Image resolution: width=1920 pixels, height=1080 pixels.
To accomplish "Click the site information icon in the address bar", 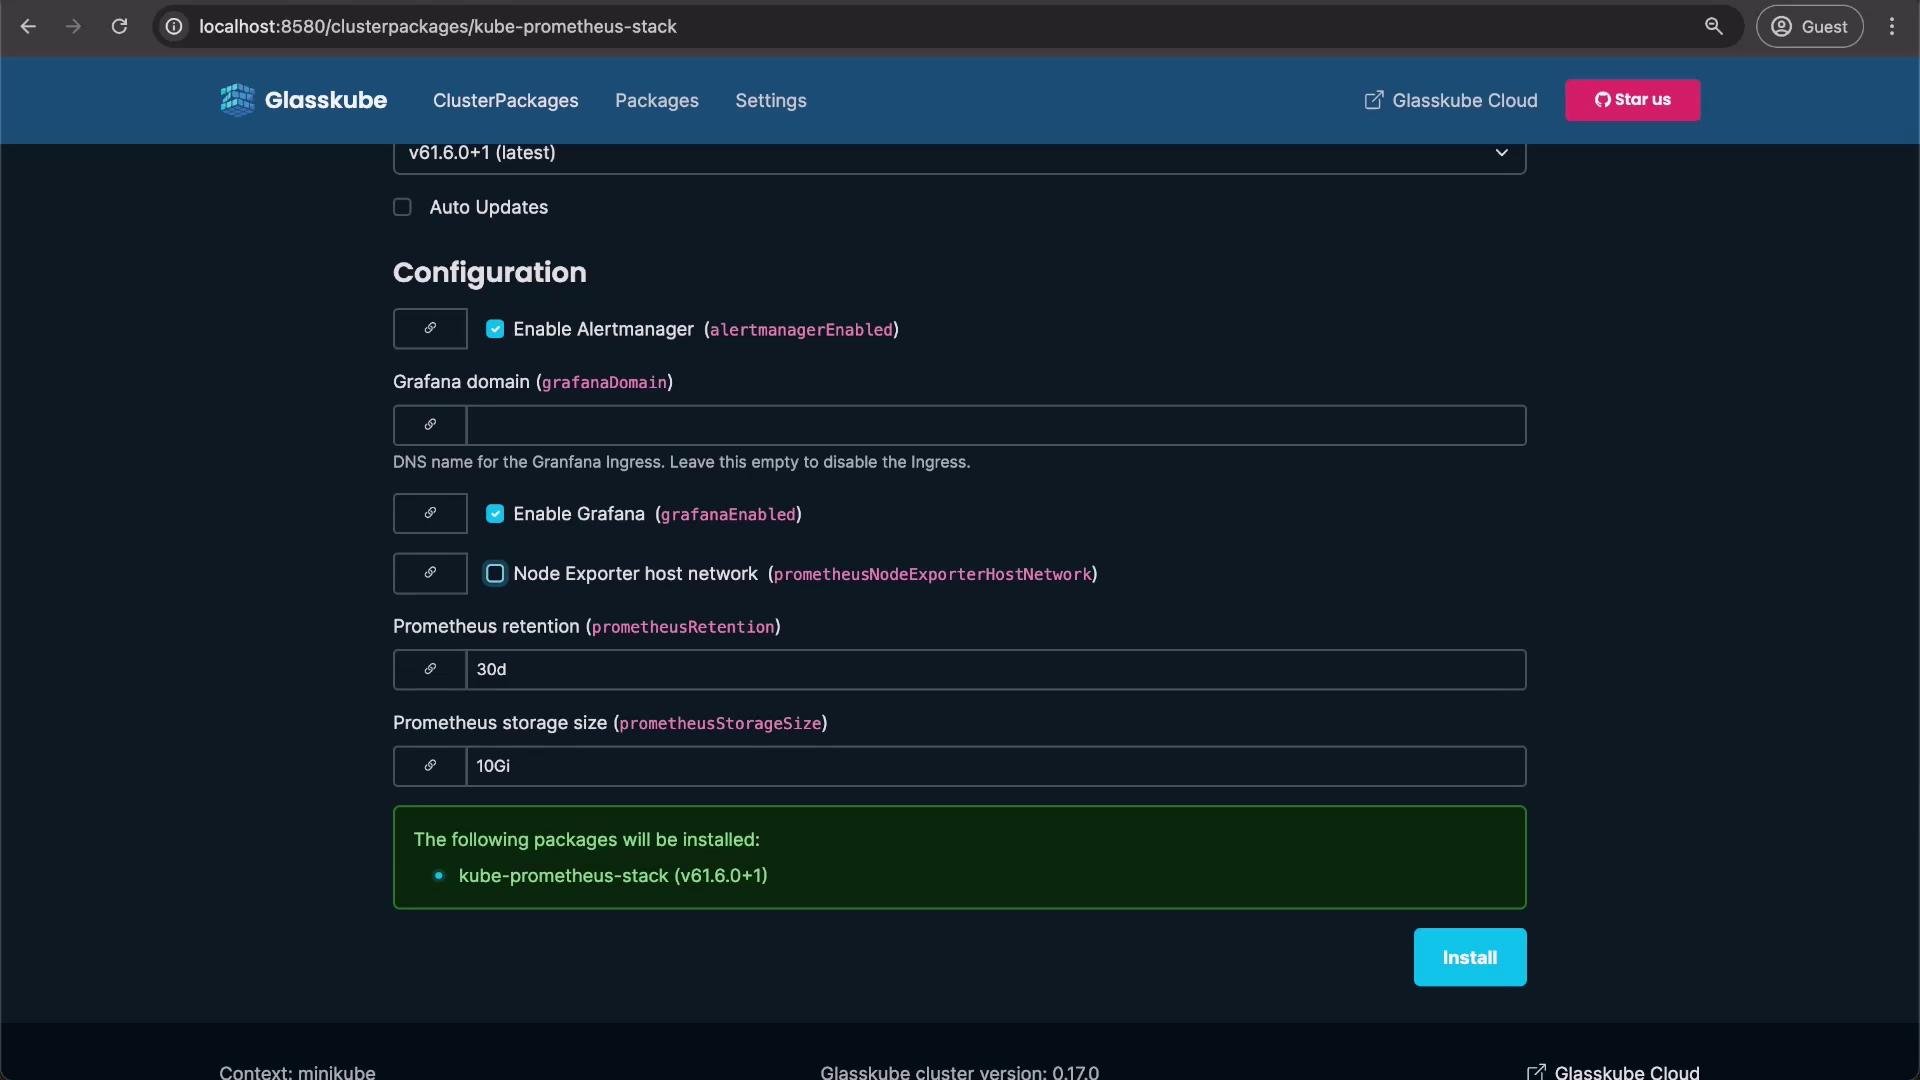I will 174,27.
